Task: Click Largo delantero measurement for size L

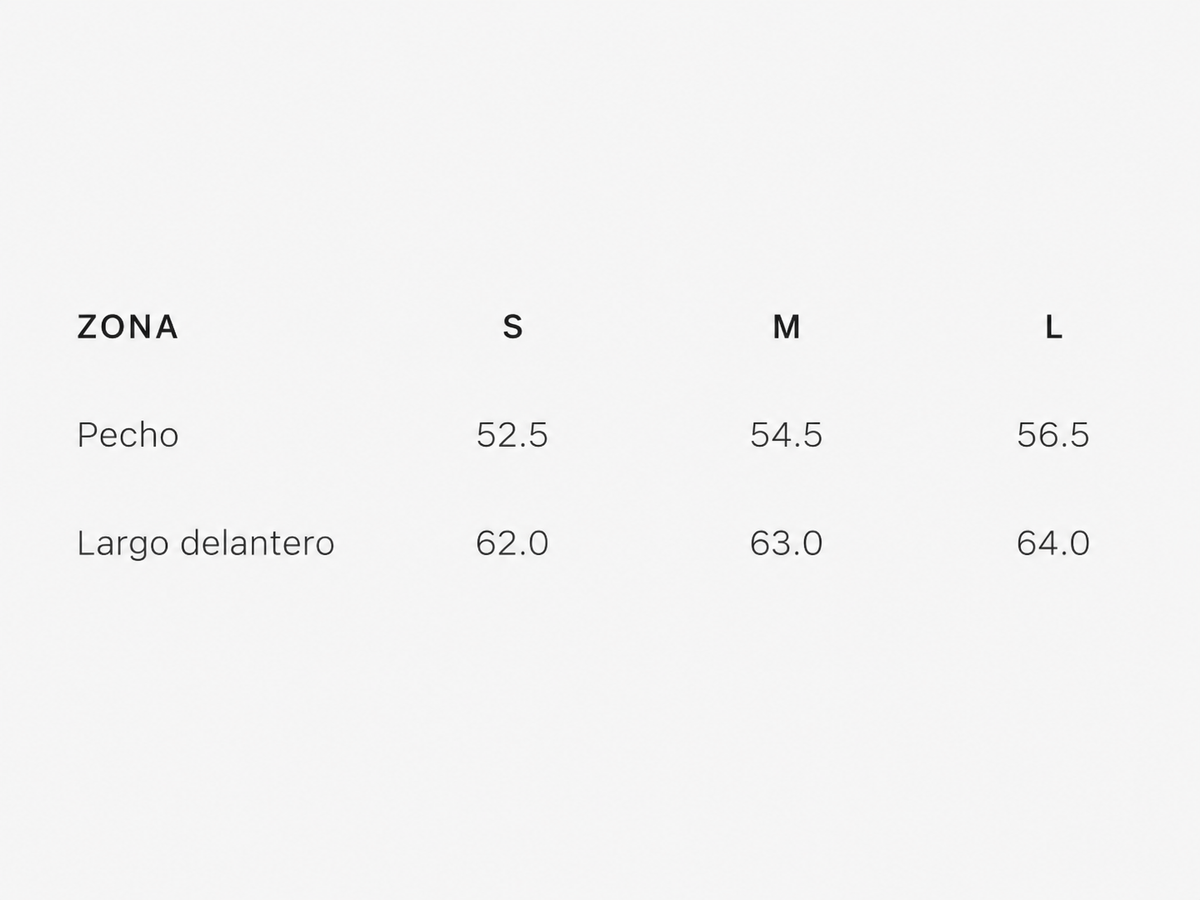Action: (x=1053, y=543)
